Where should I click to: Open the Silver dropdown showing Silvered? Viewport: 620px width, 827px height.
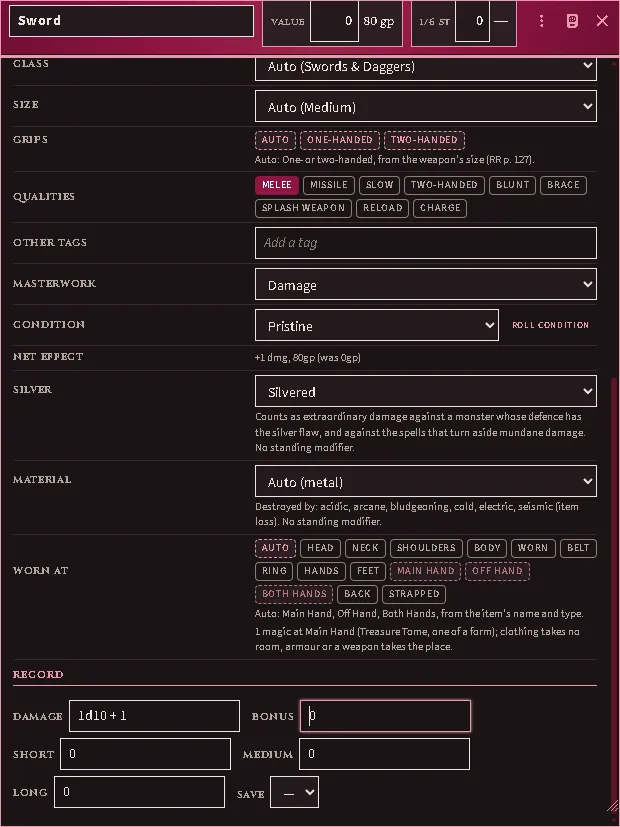(x=426, y=391)
